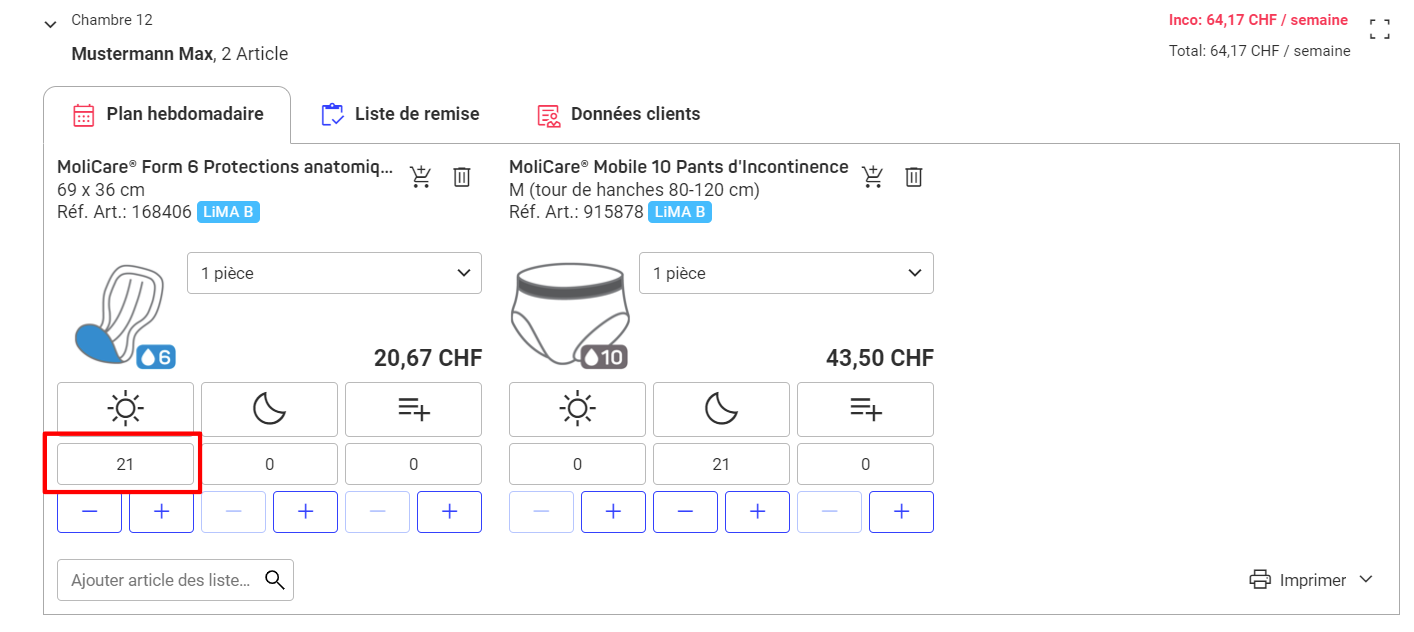
Task: Delete the MoliCare Mobile 10 Pants article
Action: [913, 177]
